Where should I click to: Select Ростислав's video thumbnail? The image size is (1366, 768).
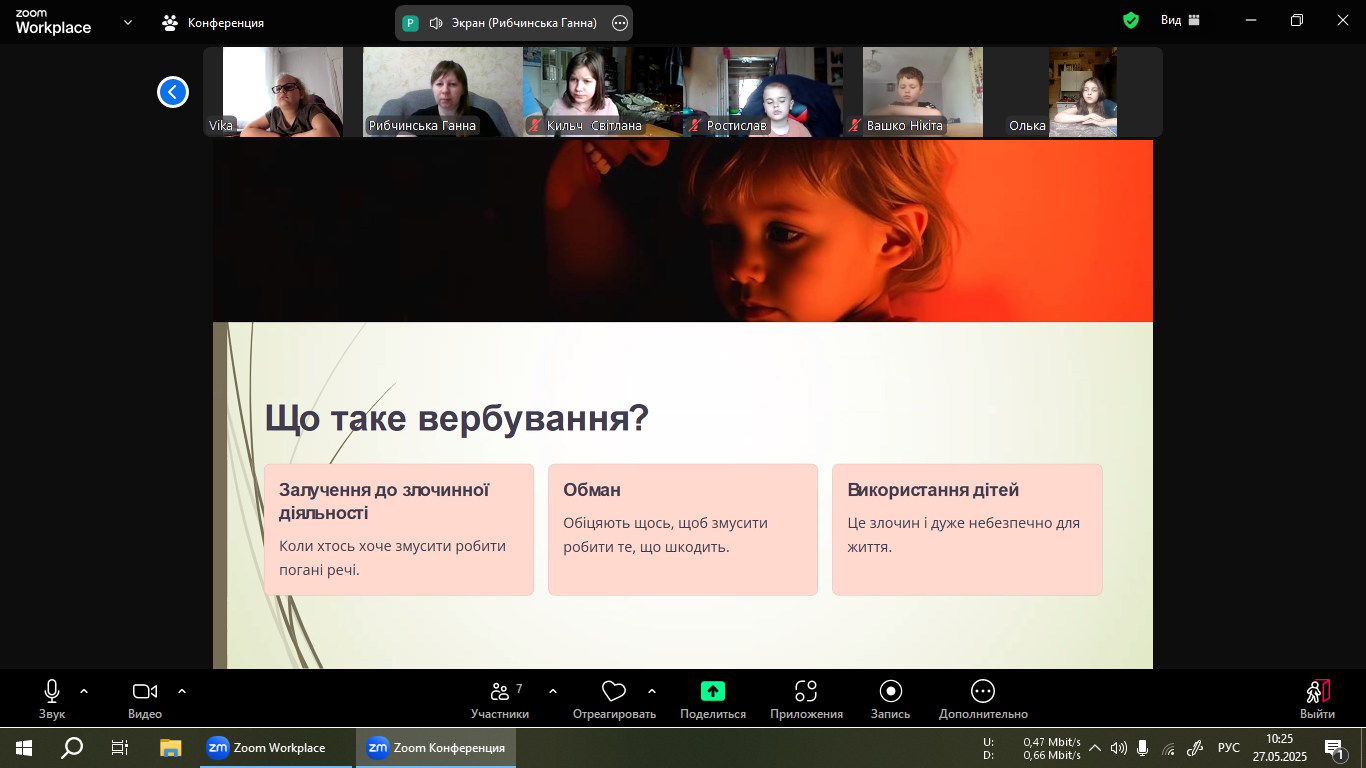(763, 91)
